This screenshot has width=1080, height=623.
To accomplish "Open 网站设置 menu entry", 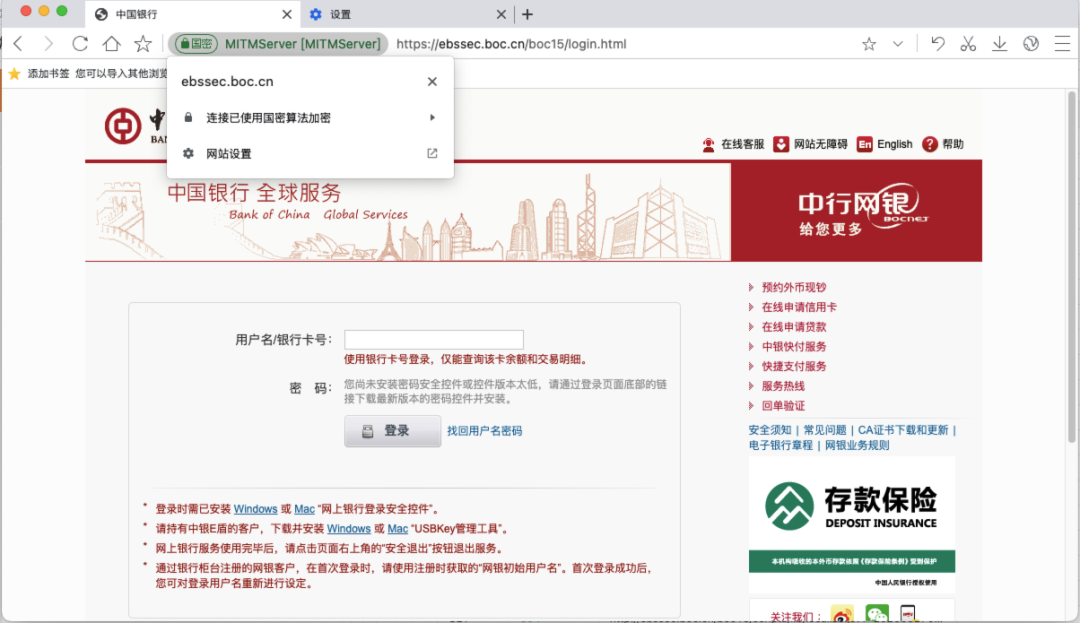I will (x=310, y=154).
